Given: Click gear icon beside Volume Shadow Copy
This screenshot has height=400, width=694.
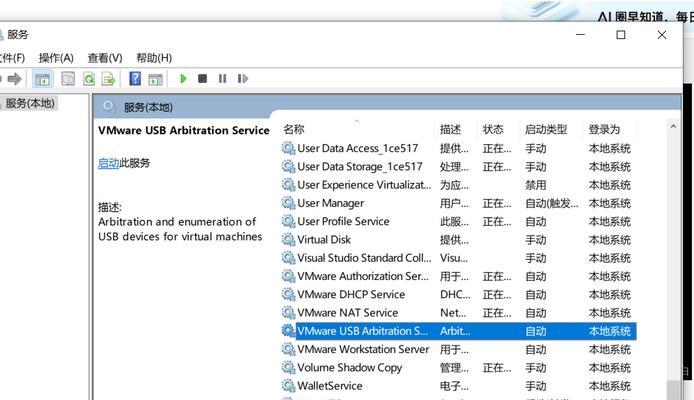Looking at the screenshot, I should click(288, 367).
